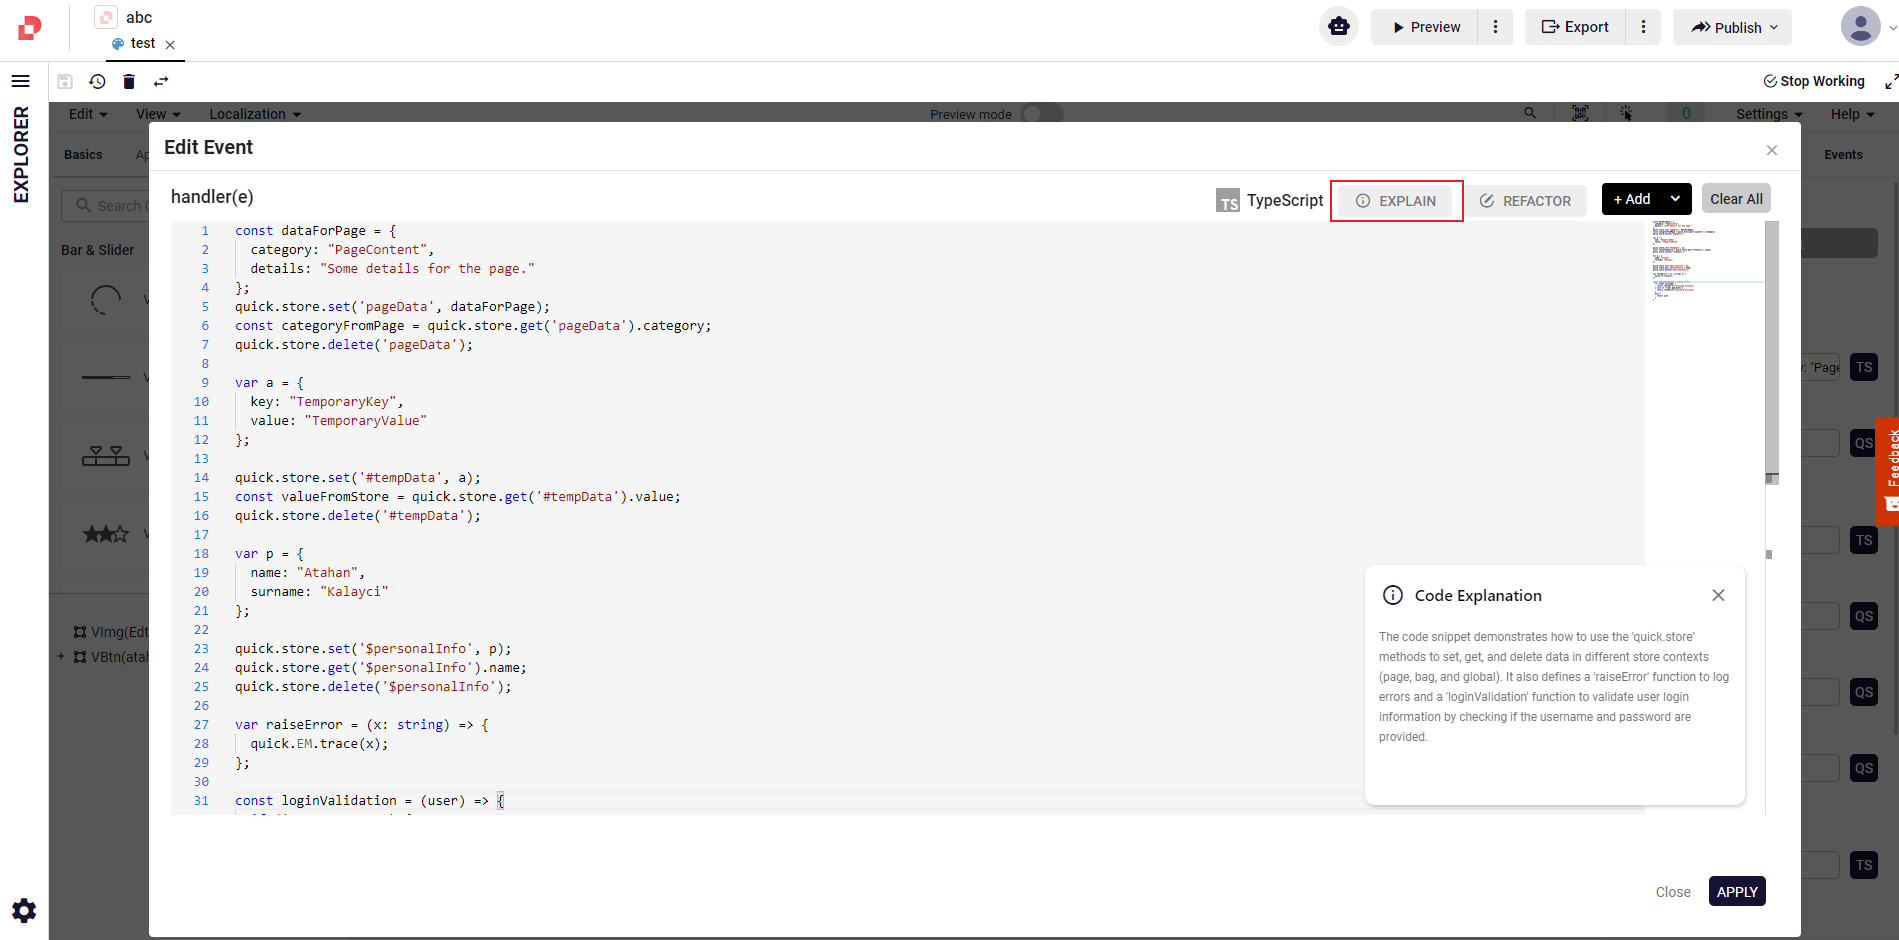
Task: Open Preview more options menu
Action: coord(1496,27)
